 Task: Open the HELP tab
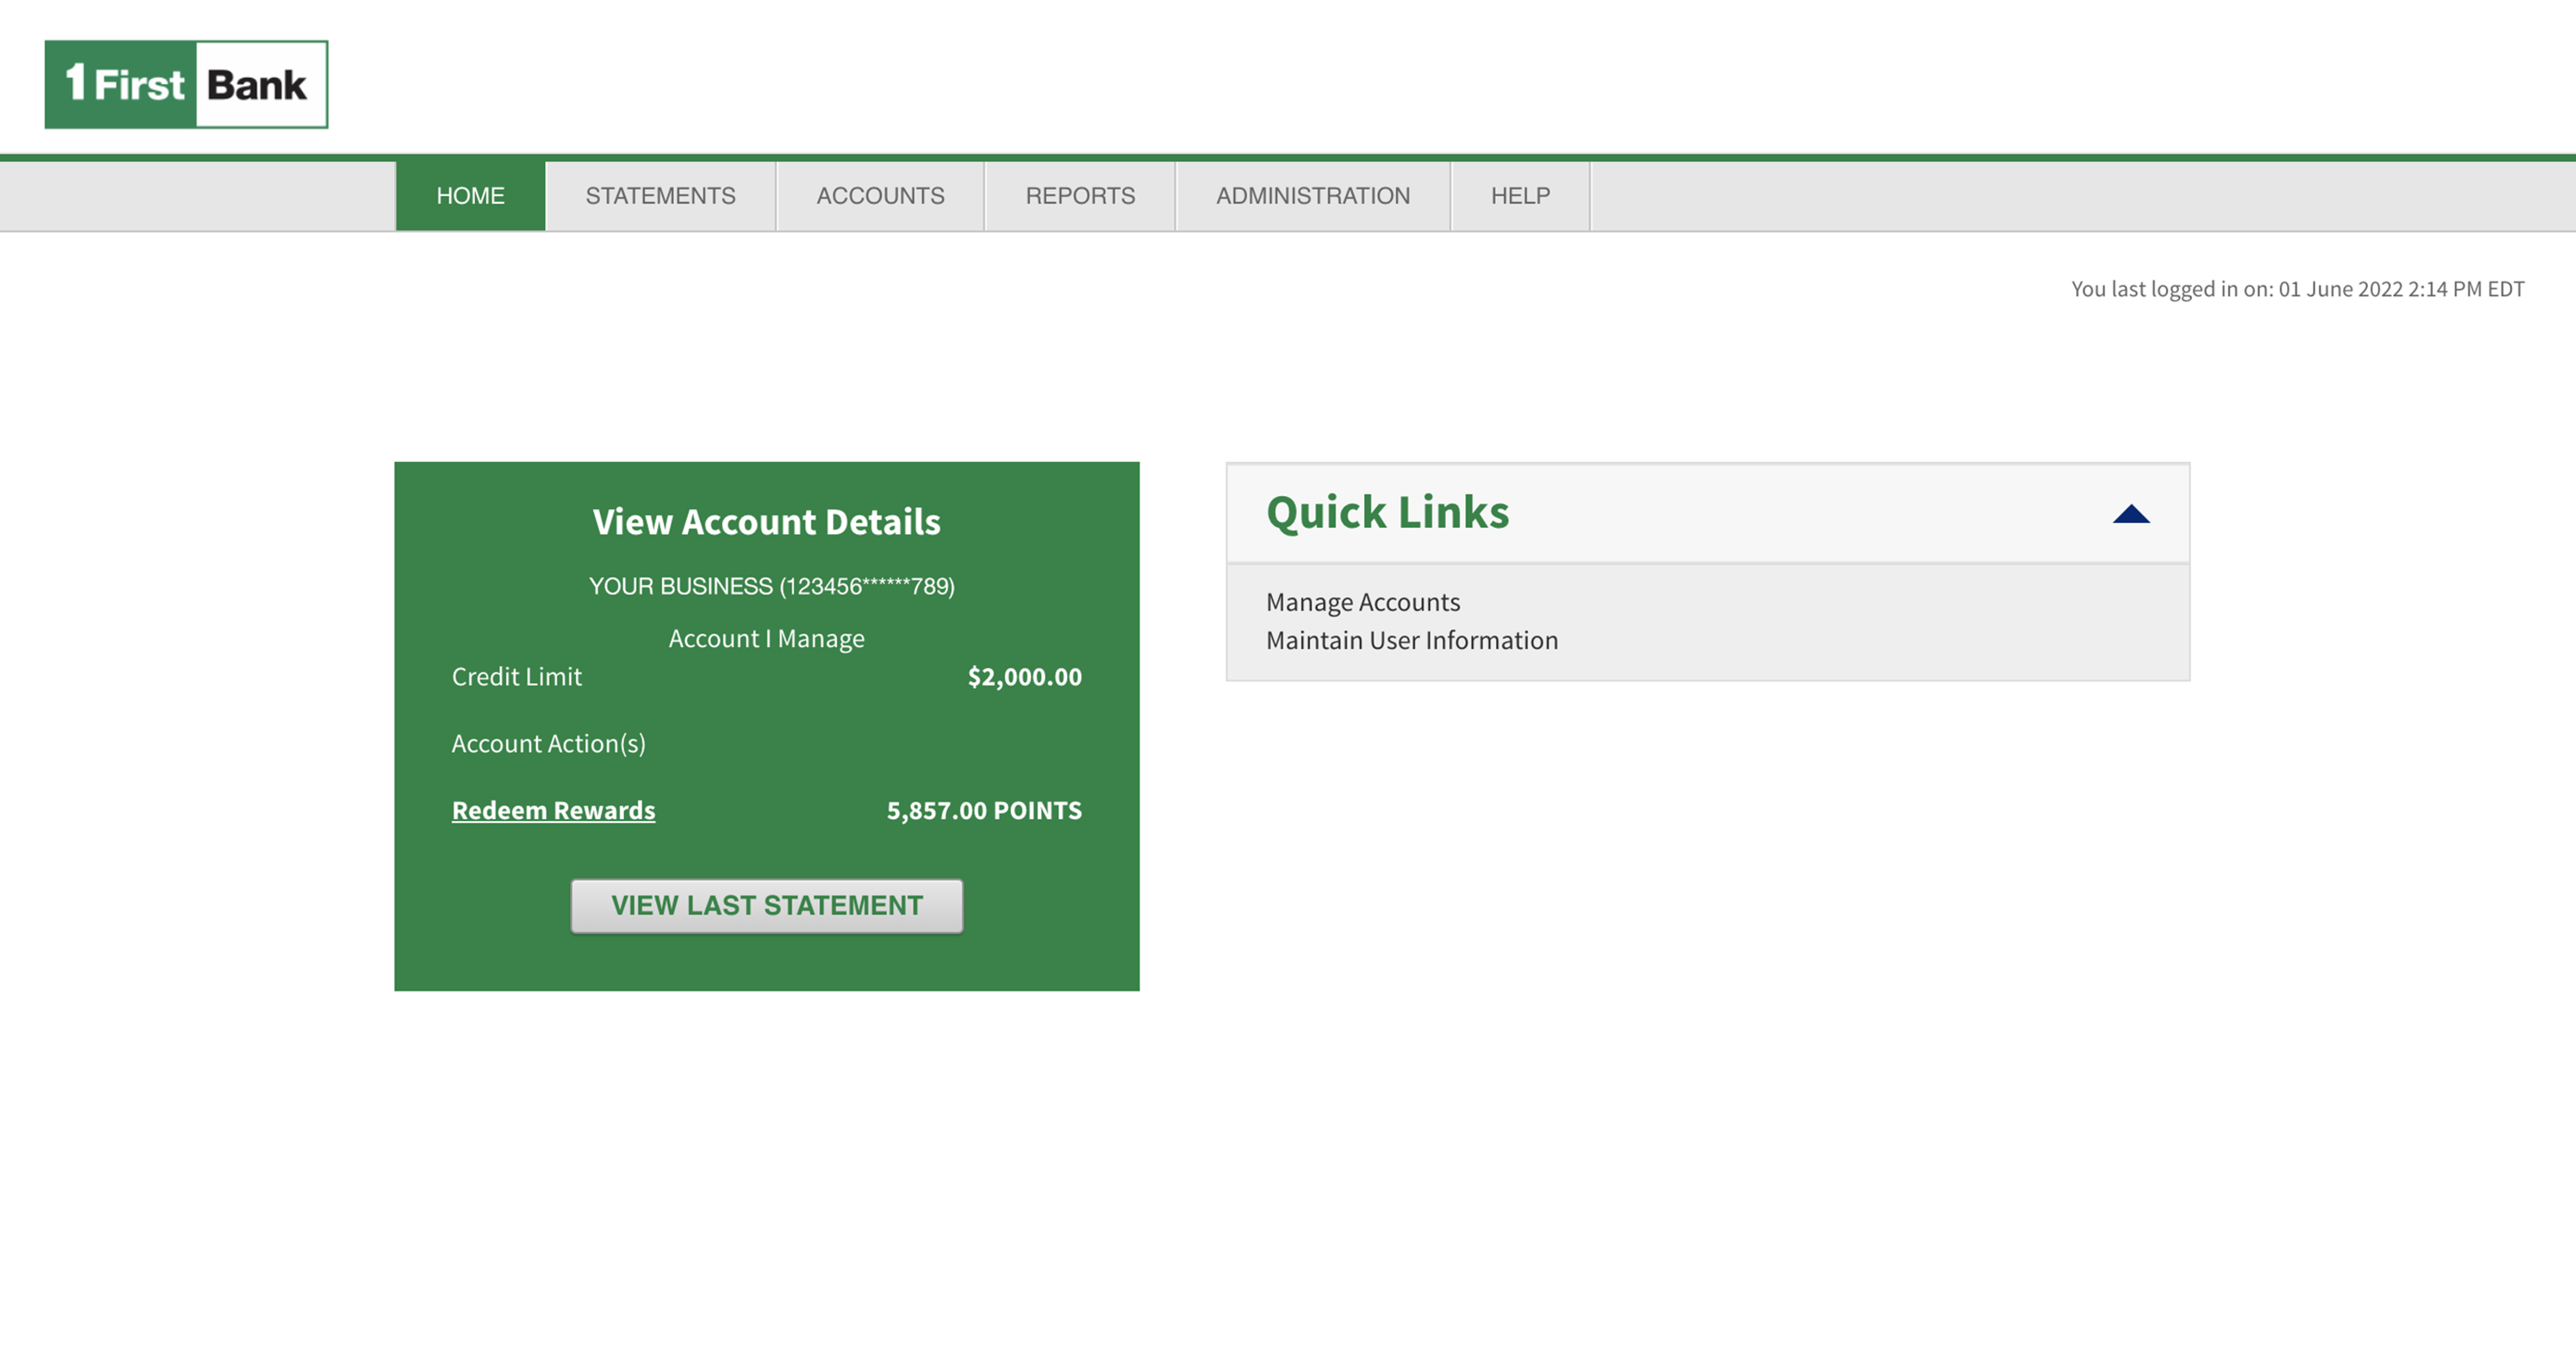(x=1520, y=196)
